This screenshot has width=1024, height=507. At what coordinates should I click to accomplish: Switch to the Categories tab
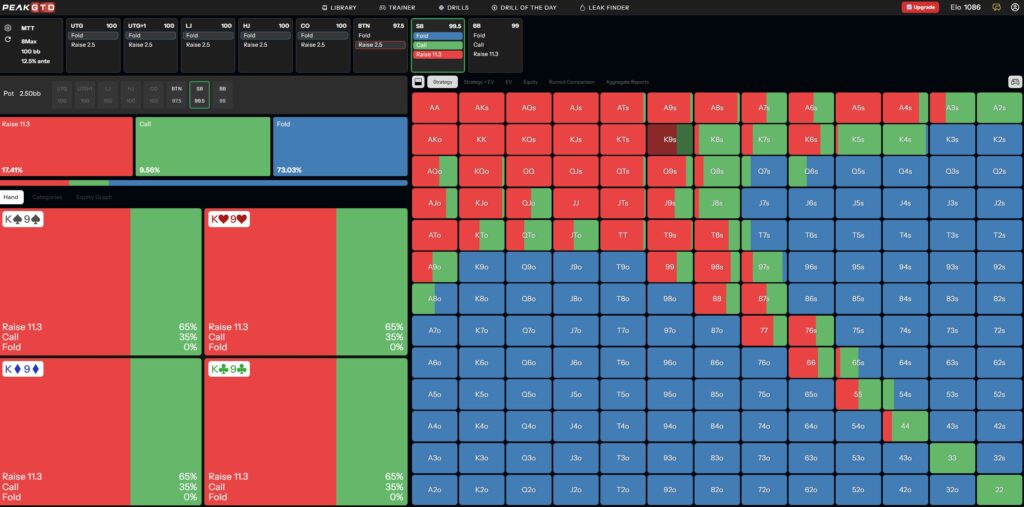click(x=48, y=197)
